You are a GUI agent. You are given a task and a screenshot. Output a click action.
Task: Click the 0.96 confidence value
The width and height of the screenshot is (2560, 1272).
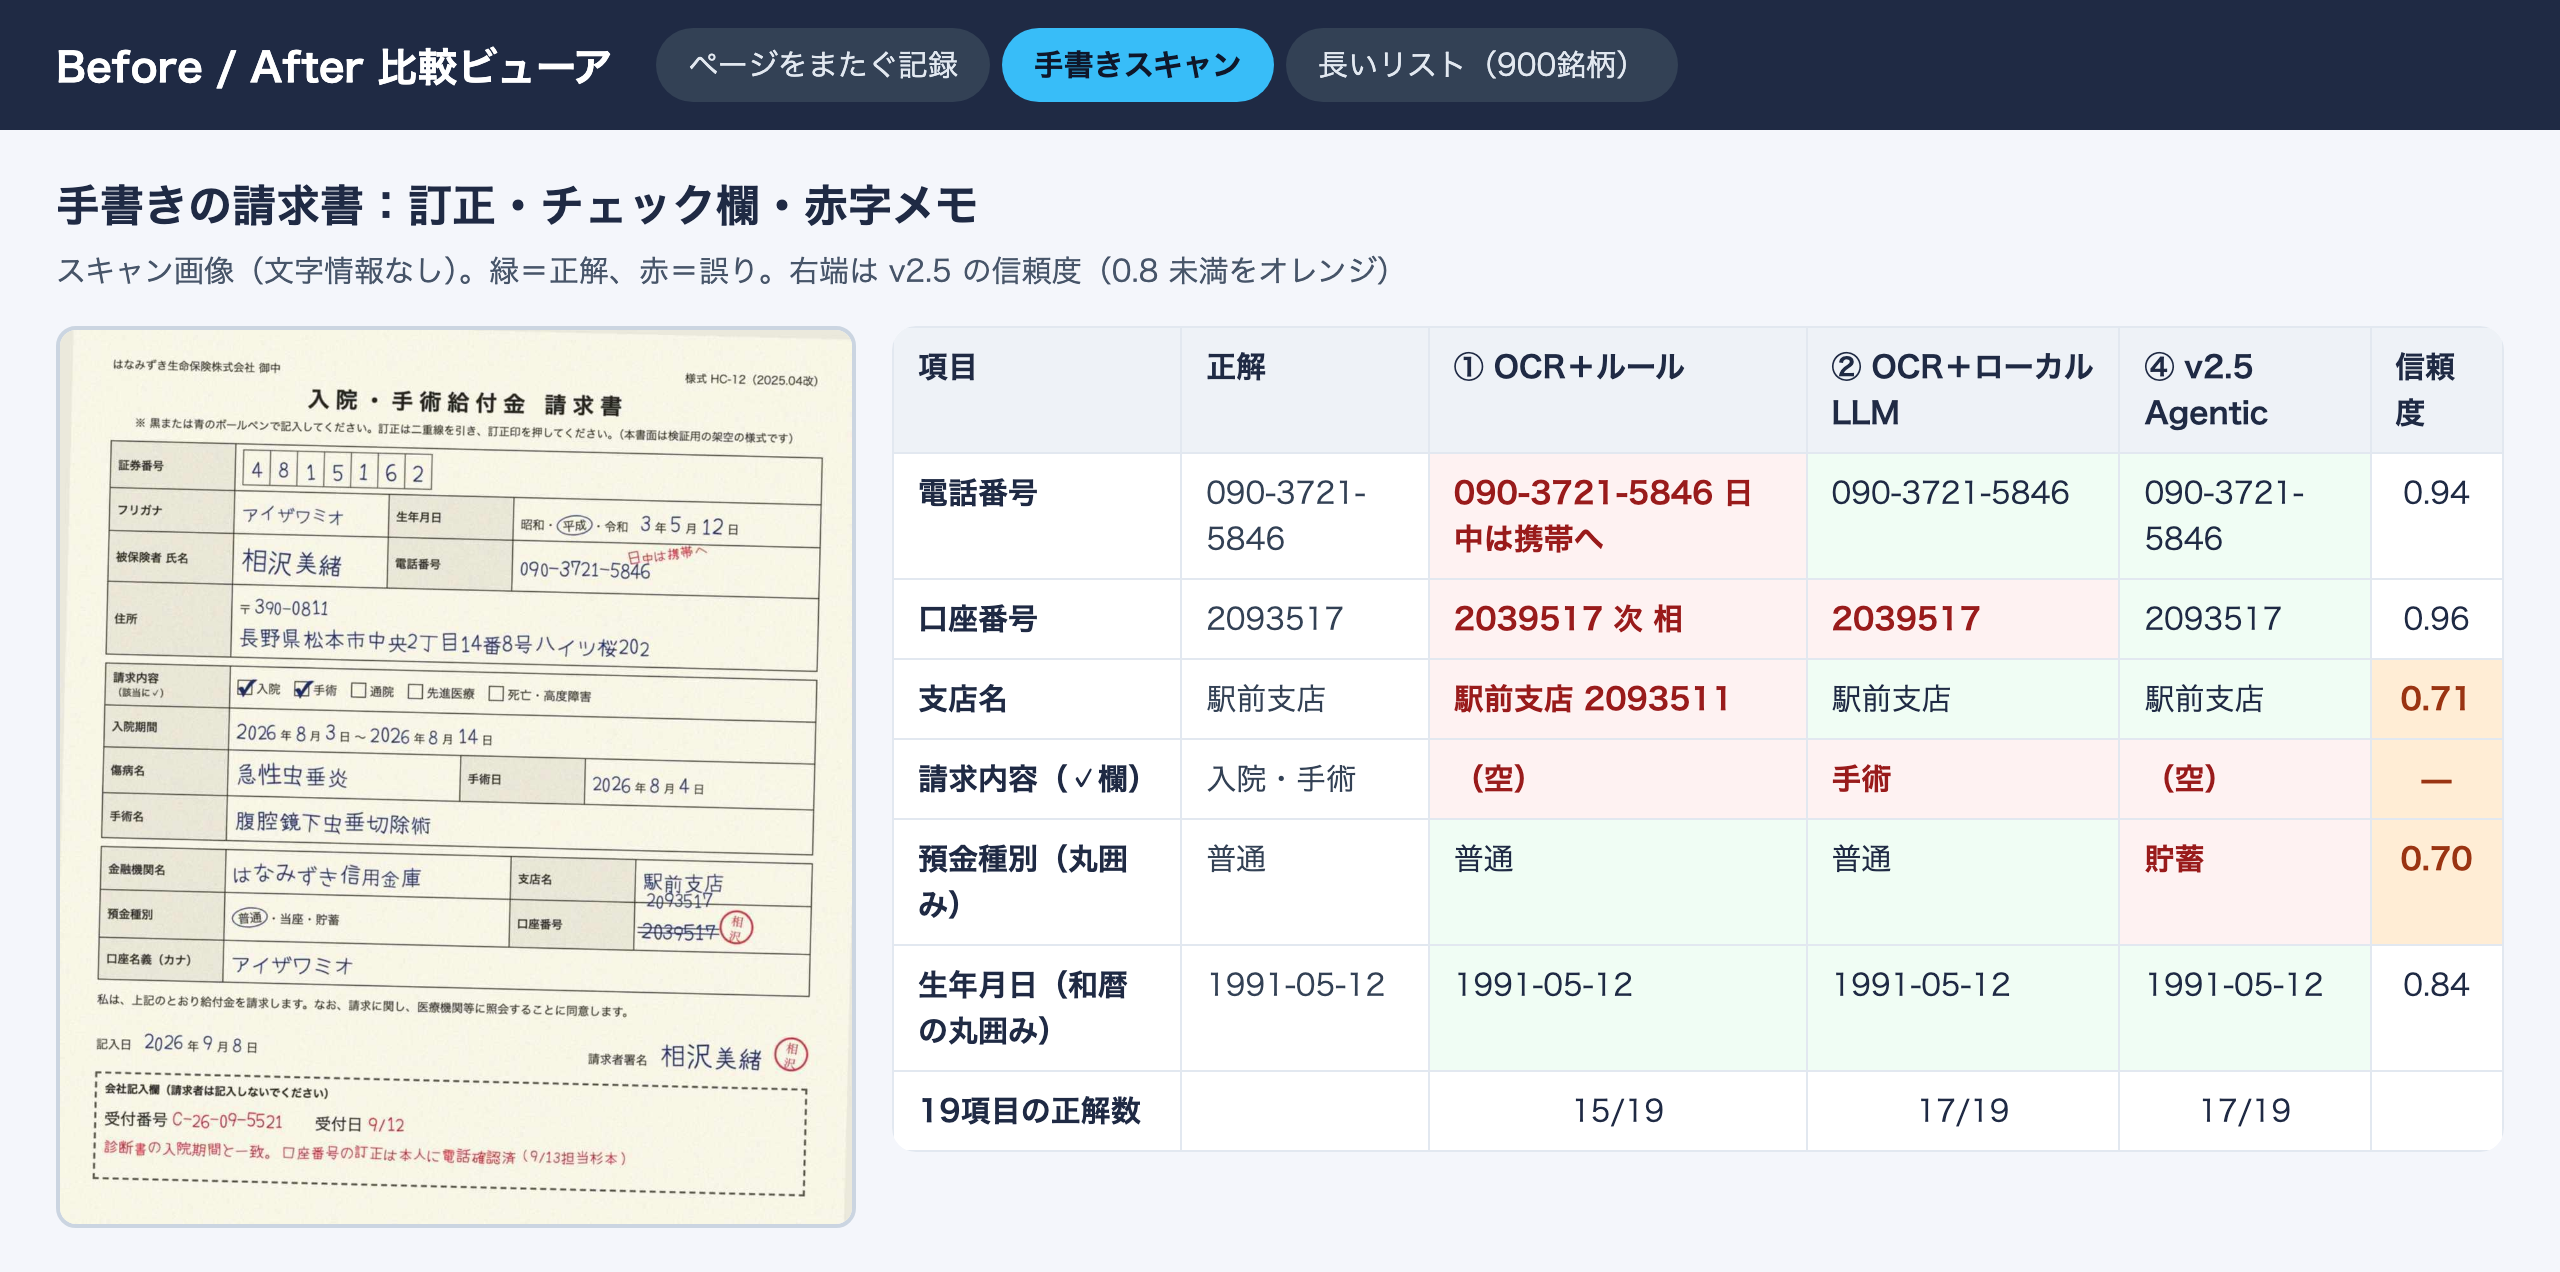(2435, 619)
